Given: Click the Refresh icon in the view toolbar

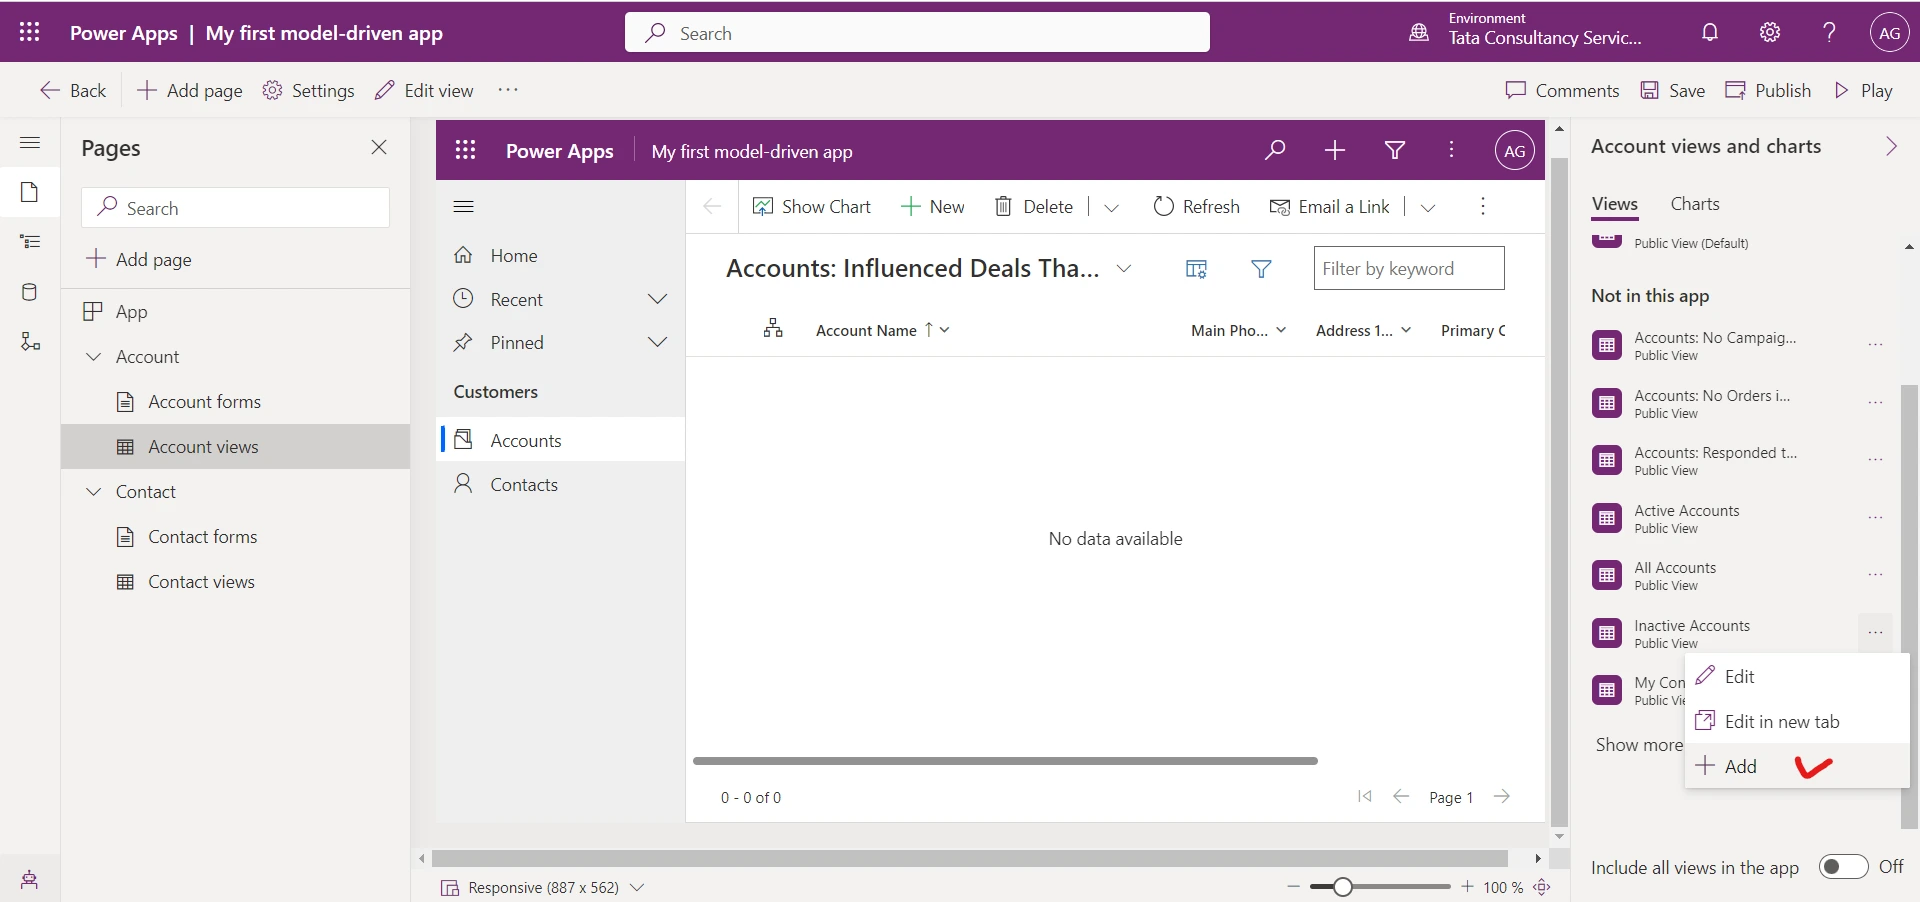Looking at the screenshot, I should click(x=1163, y=206).
